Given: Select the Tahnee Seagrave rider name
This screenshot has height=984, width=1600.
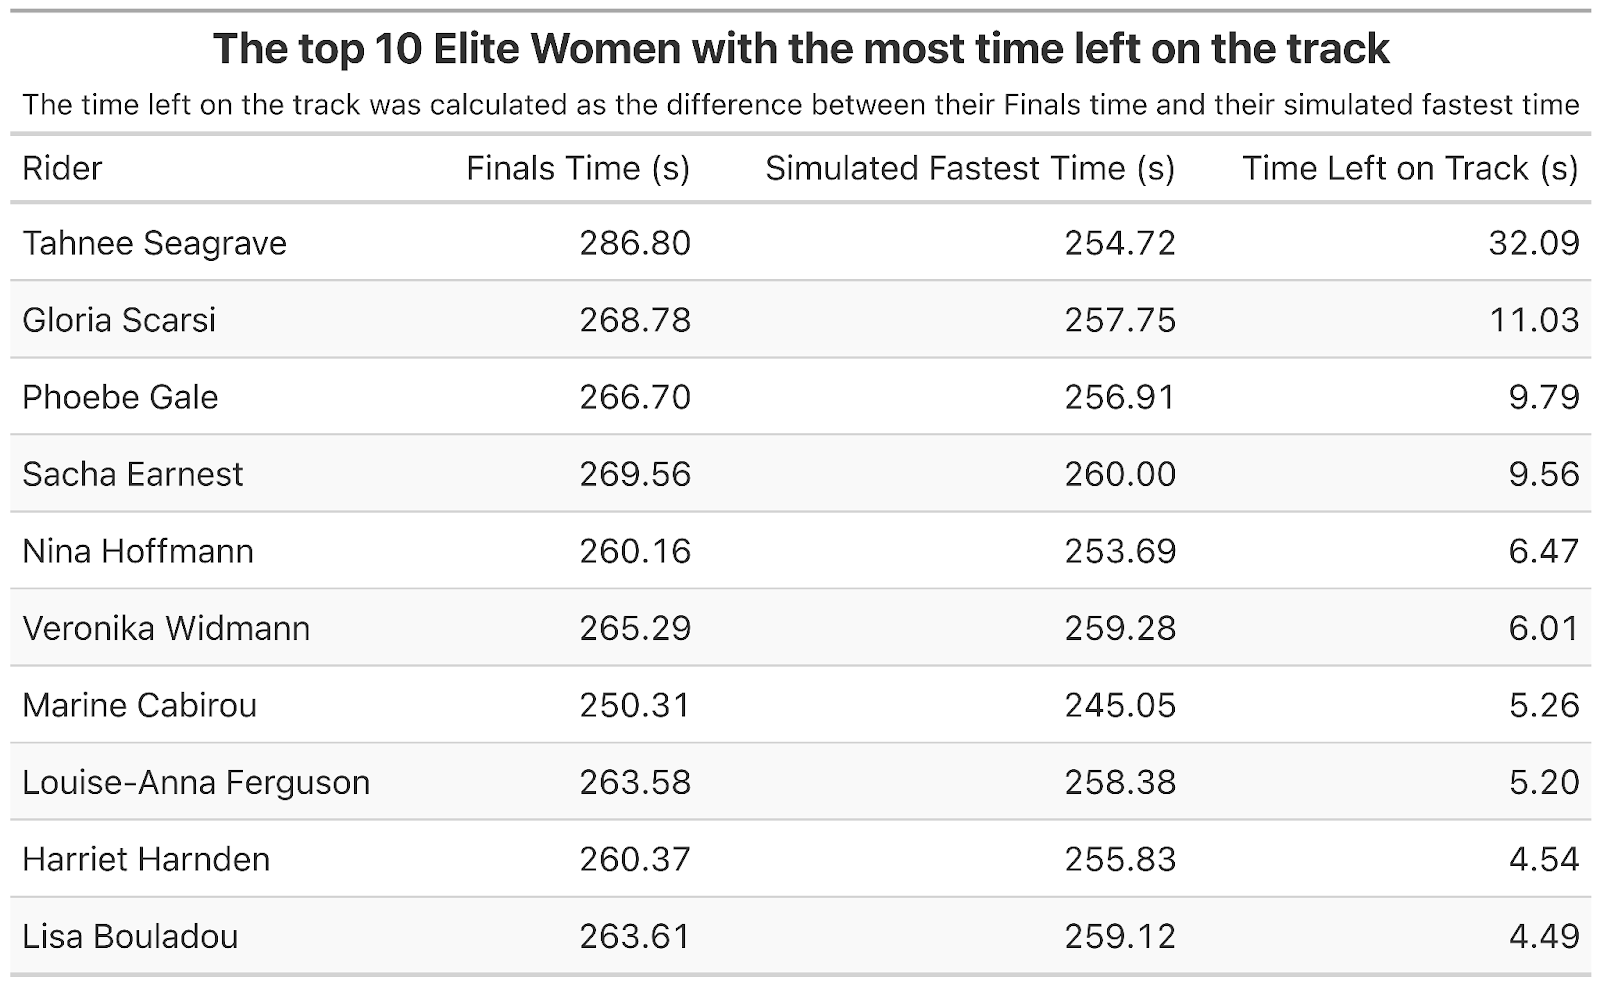Looking at the screenshot, I should click(x=154, y=243).
